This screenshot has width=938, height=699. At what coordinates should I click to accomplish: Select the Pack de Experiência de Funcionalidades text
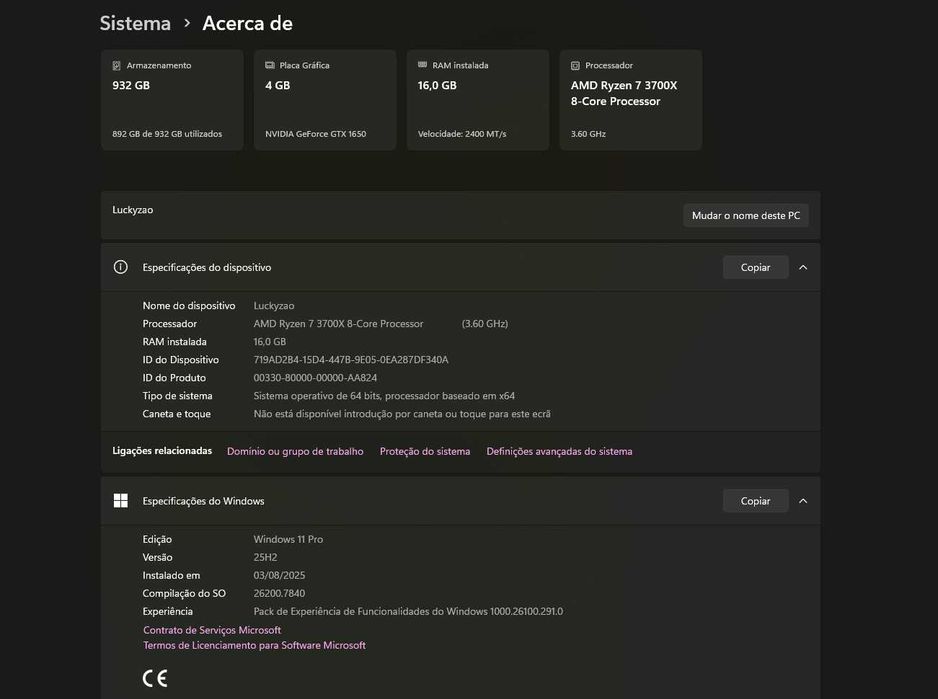point(408,611)
